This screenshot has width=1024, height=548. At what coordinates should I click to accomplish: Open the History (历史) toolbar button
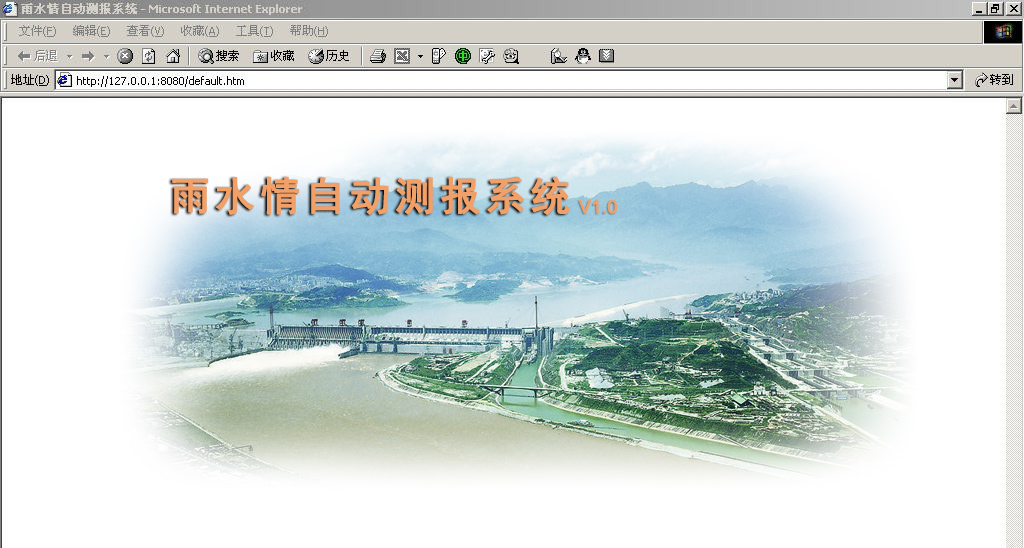(x=329, y=56)
